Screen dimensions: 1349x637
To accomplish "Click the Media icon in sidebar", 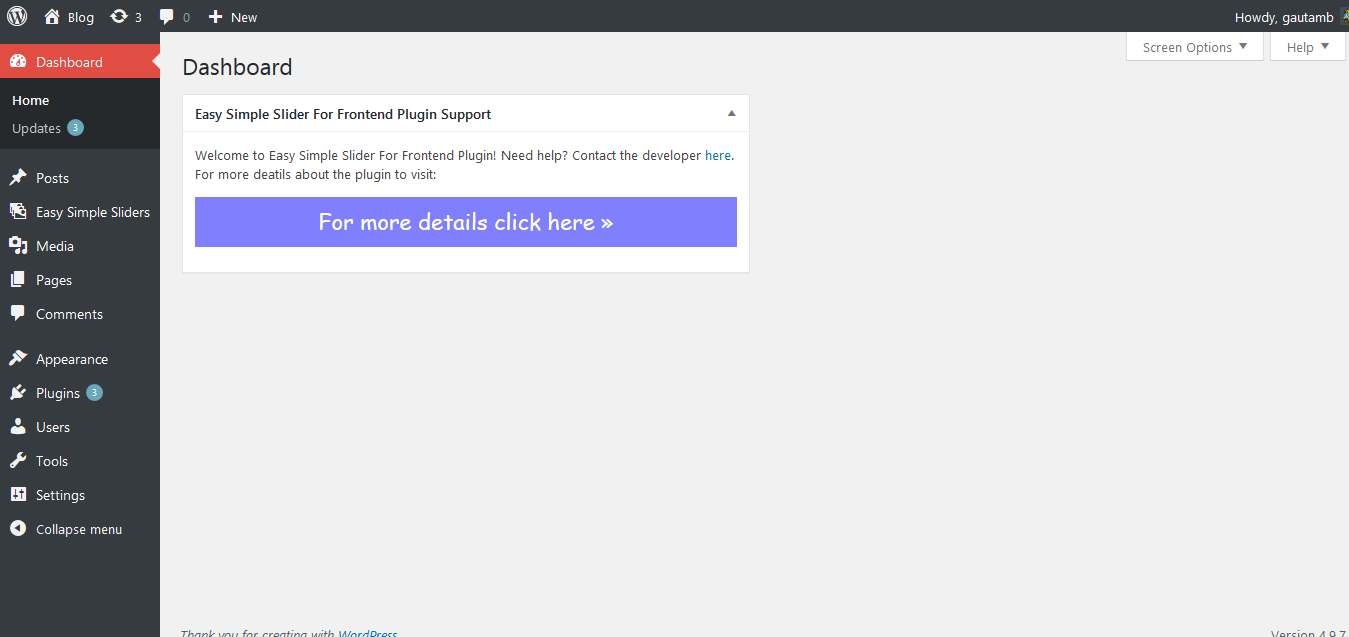I will (18, 246).
